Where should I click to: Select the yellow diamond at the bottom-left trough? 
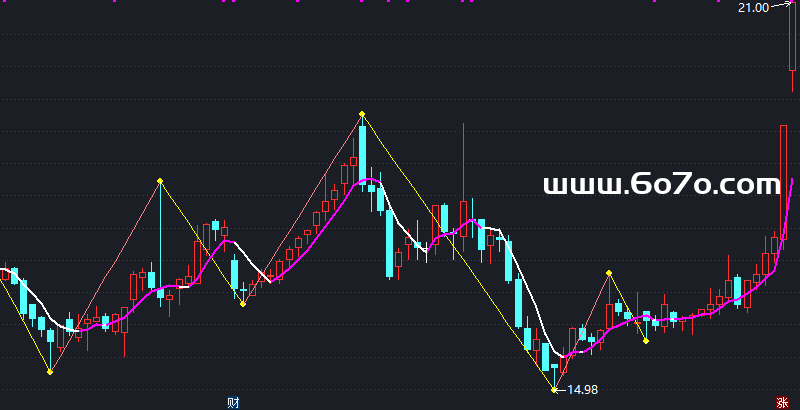50,372
